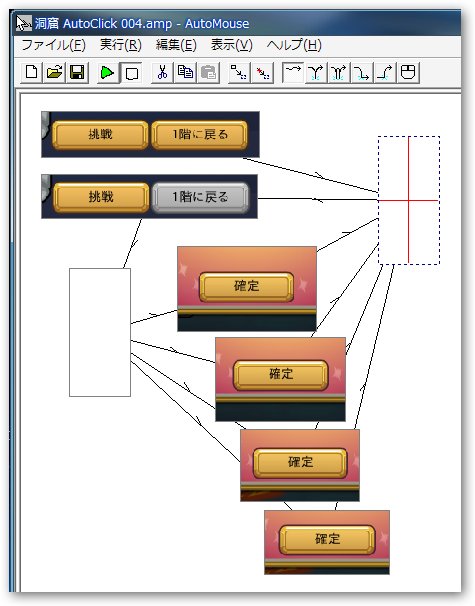
Task: Save the file with the floppy disk icon
Action: tap(77, 72)
